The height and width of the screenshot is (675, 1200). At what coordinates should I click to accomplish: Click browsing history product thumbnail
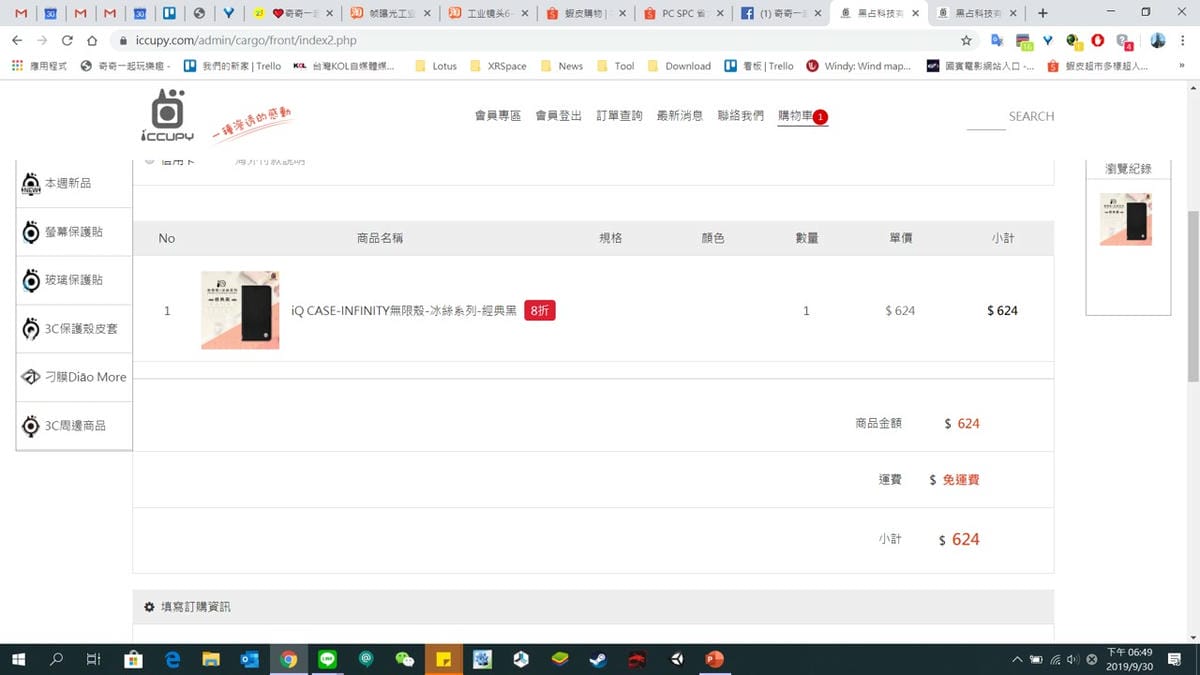(1126, 219)
